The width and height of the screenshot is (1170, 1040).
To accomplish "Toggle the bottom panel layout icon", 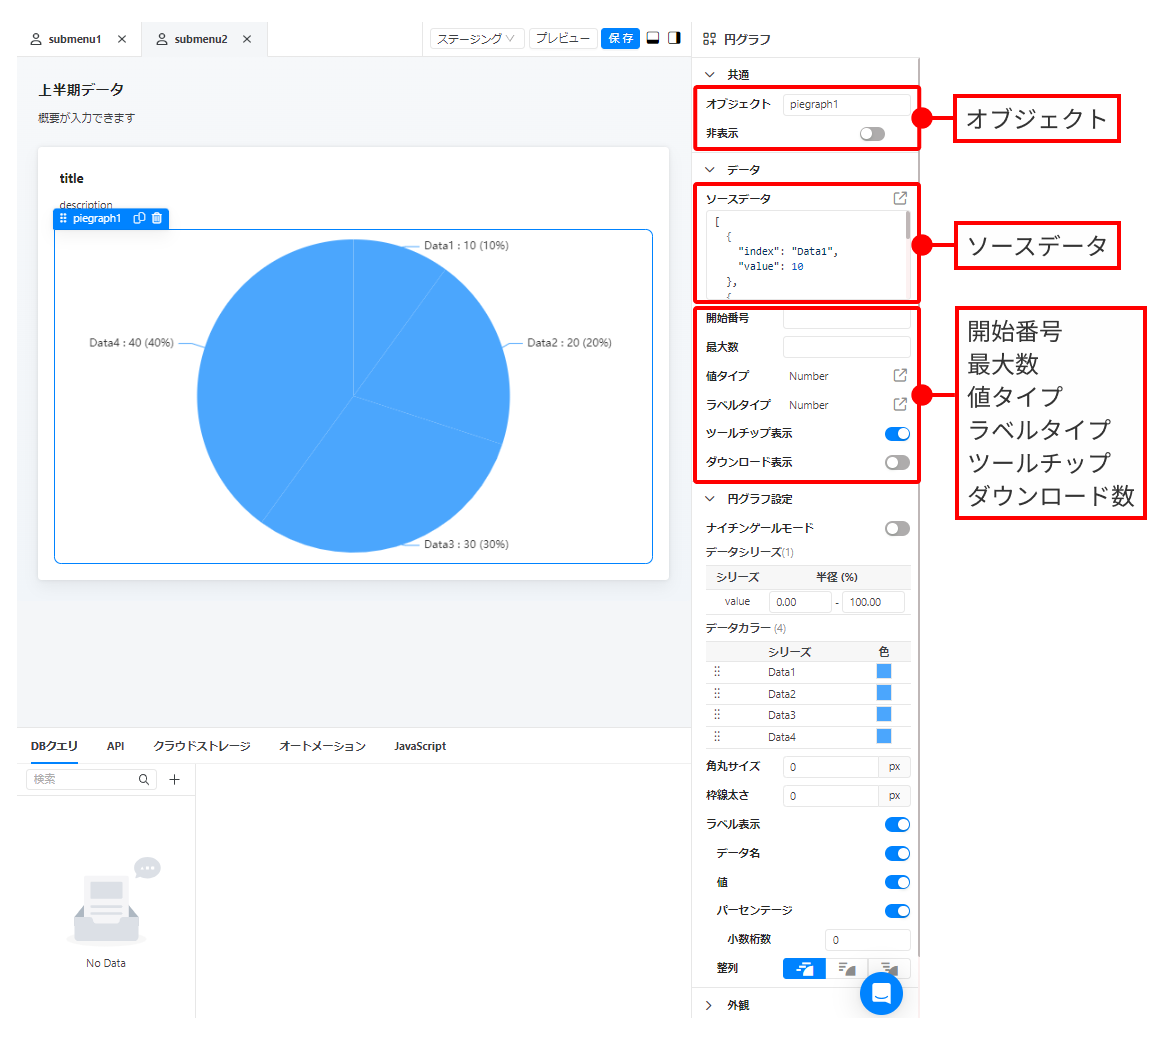I will click(x=653, y=38).
